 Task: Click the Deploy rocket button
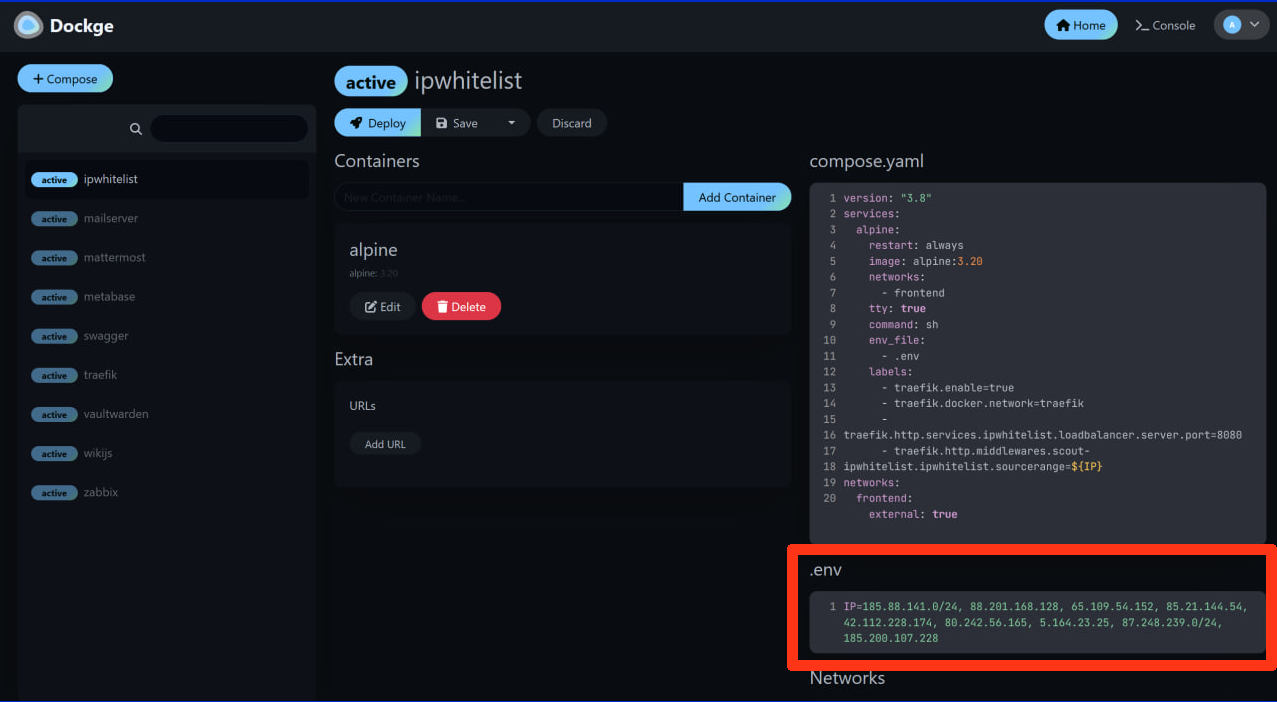(377, 123)
